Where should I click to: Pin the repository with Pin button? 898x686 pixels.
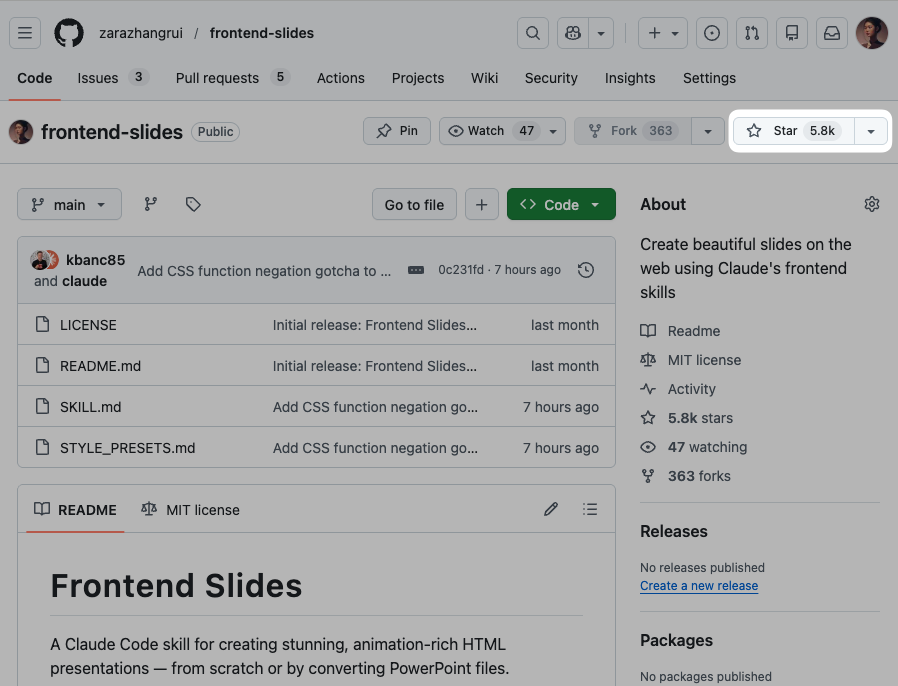(397, 131)
